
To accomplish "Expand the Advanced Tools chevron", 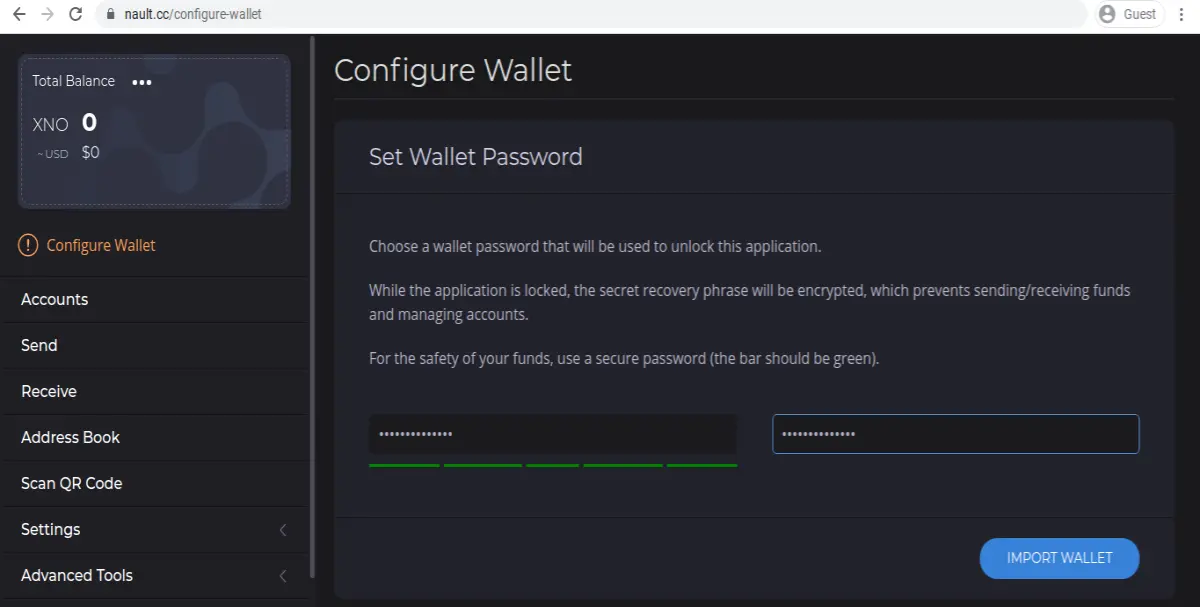I will coord(283,576).
